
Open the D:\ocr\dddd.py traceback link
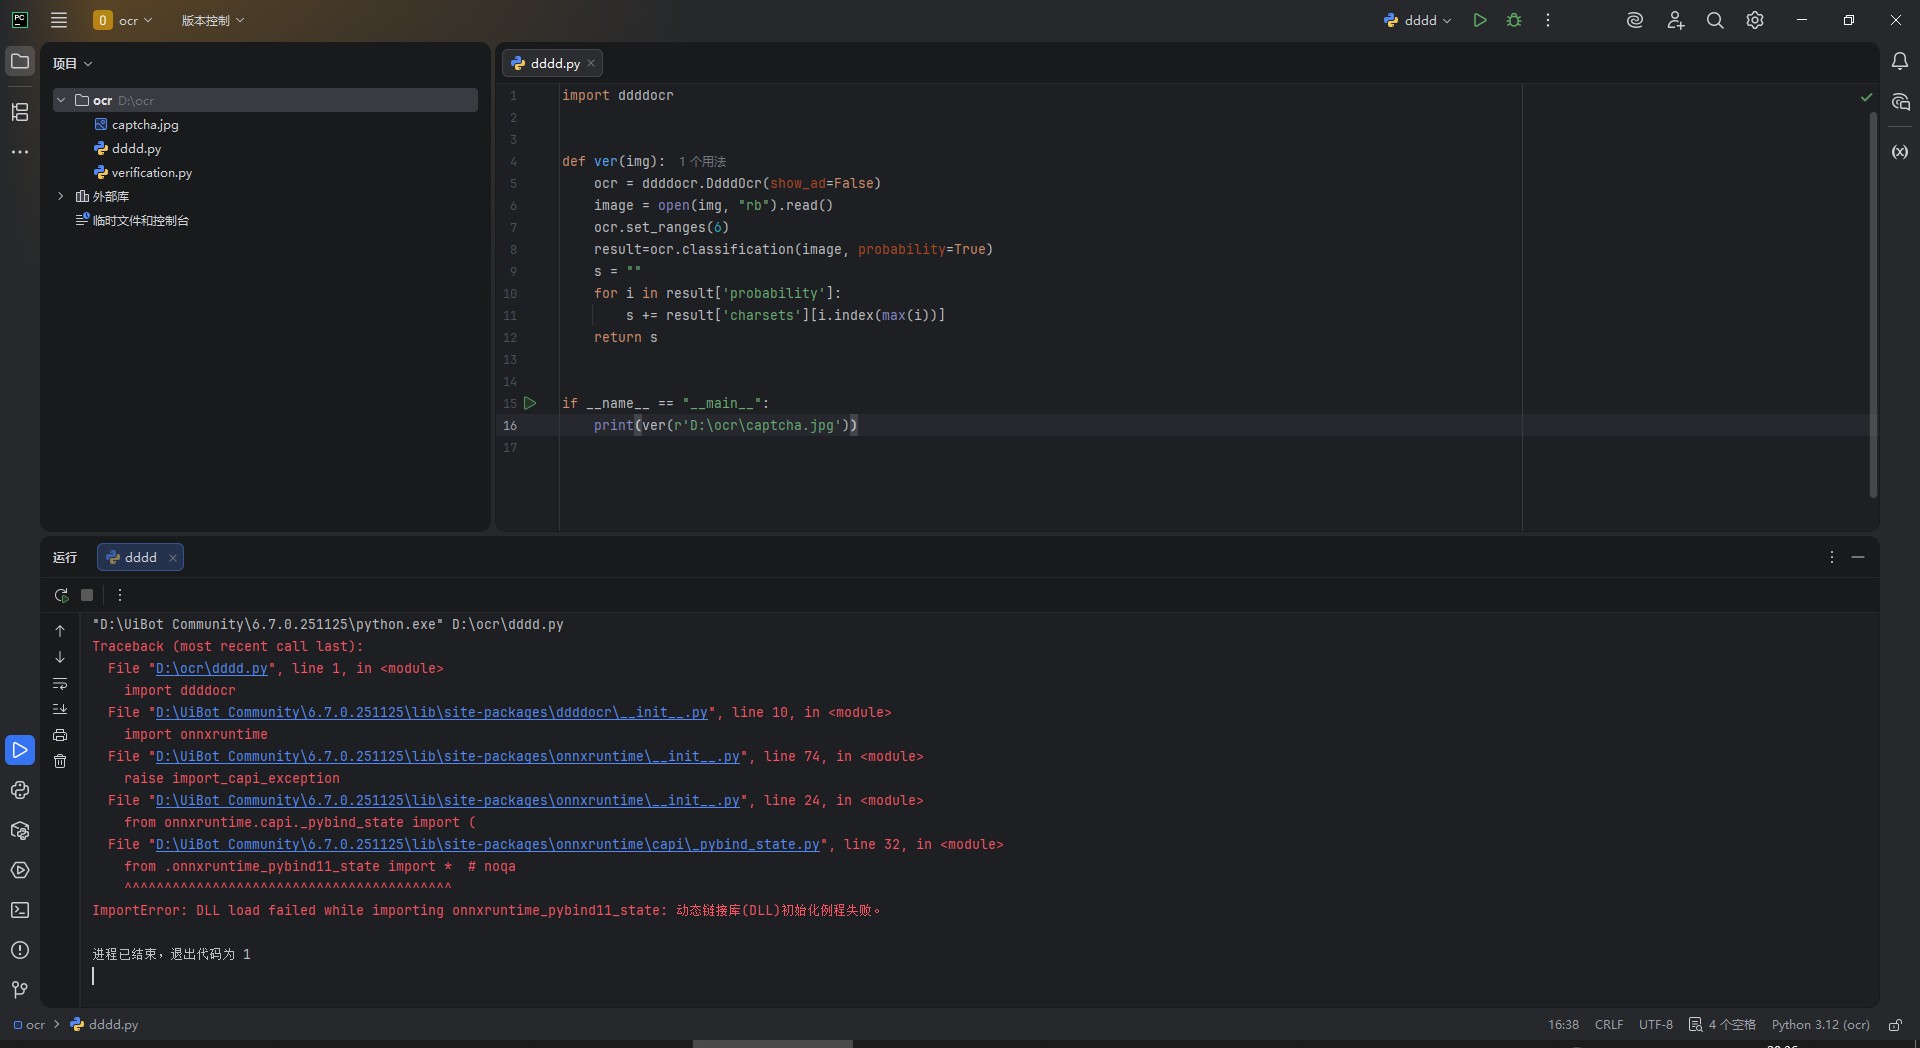click(212, 668)
